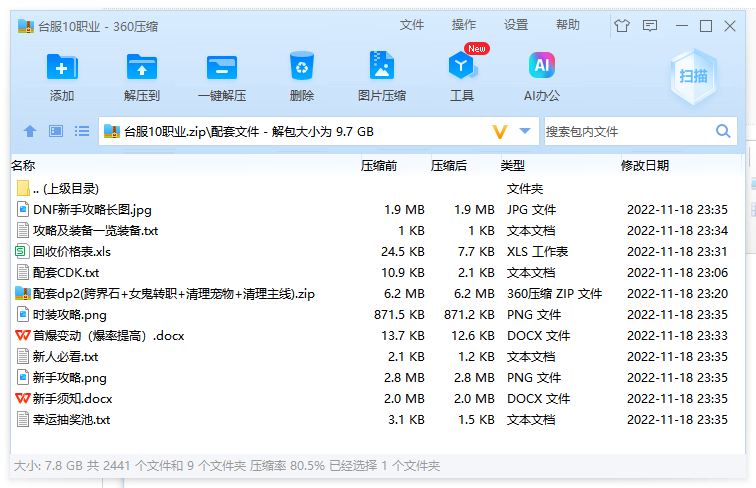Sort by the 类型 column header

(x=513, y=166)
